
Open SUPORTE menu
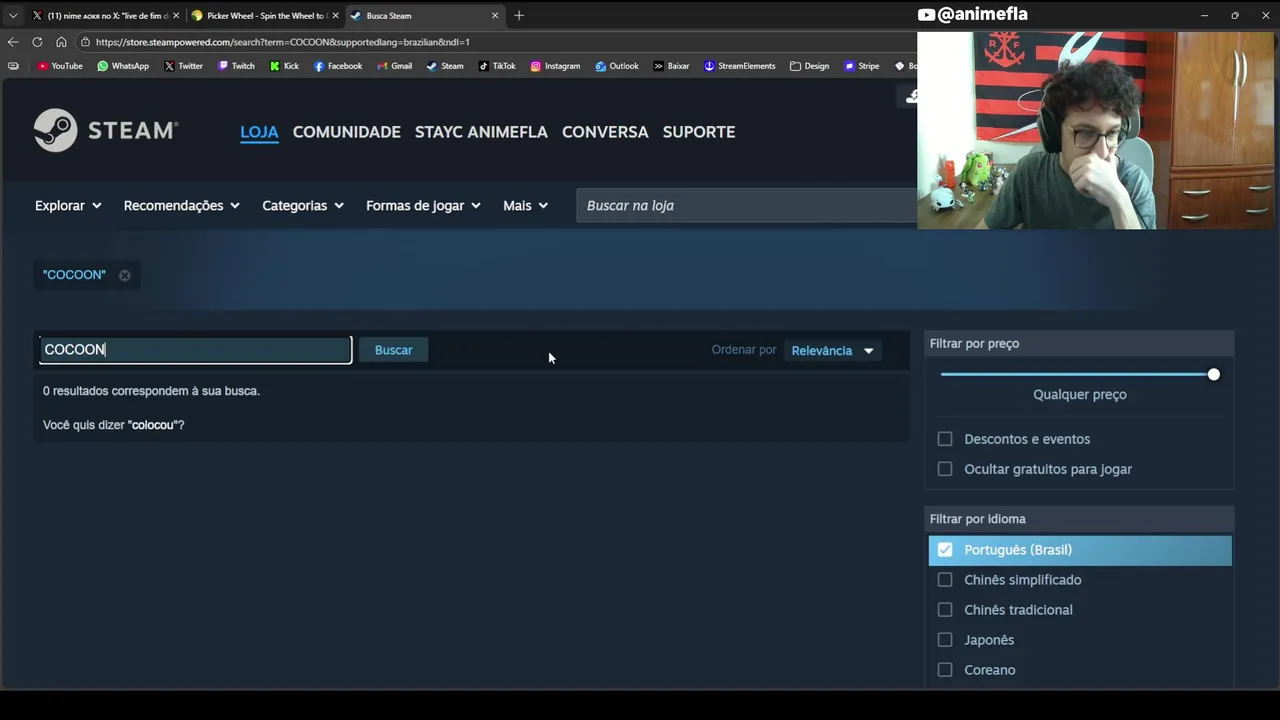[699, 132]
